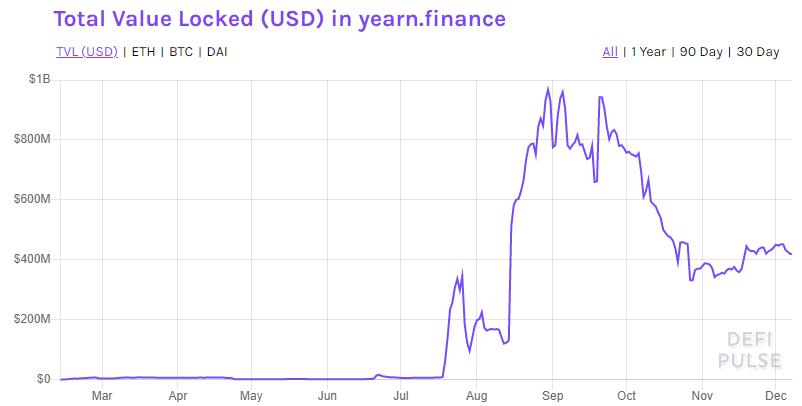
Task: Select the 1 Year time range
Action: point(648,52)
